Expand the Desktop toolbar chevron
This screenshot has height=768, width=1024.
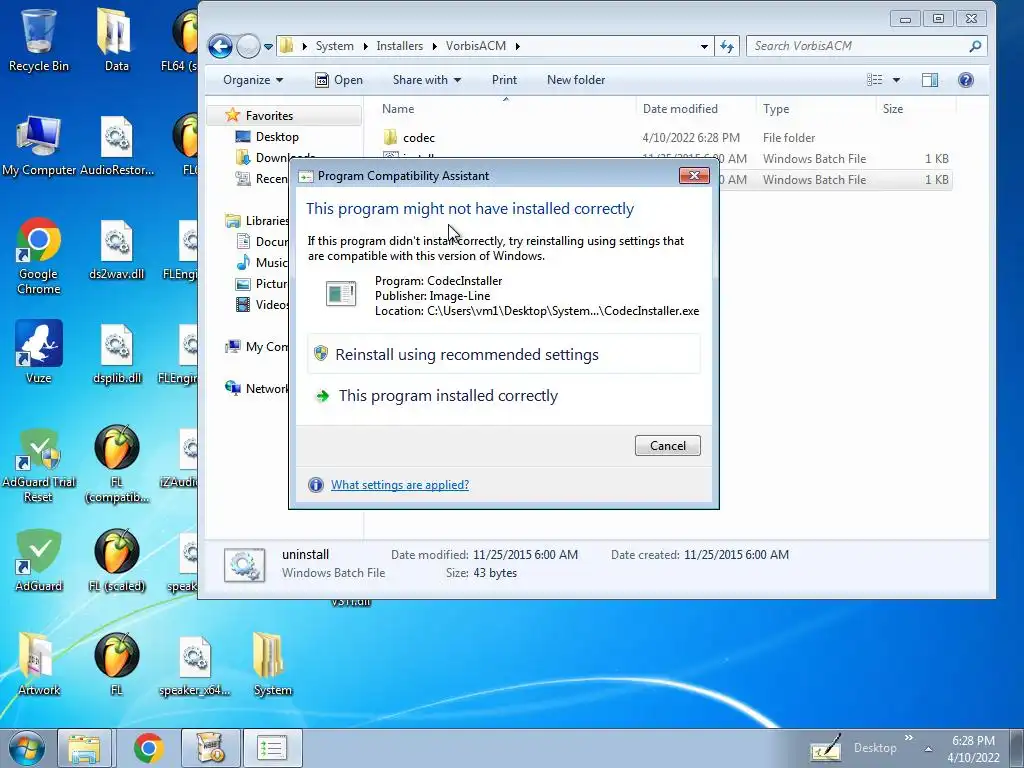tap(908, 737)
